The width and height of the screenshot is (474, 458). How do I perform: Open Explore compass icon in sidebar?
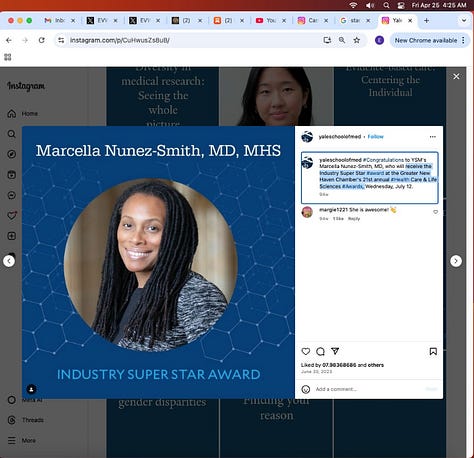click(12, 154)
